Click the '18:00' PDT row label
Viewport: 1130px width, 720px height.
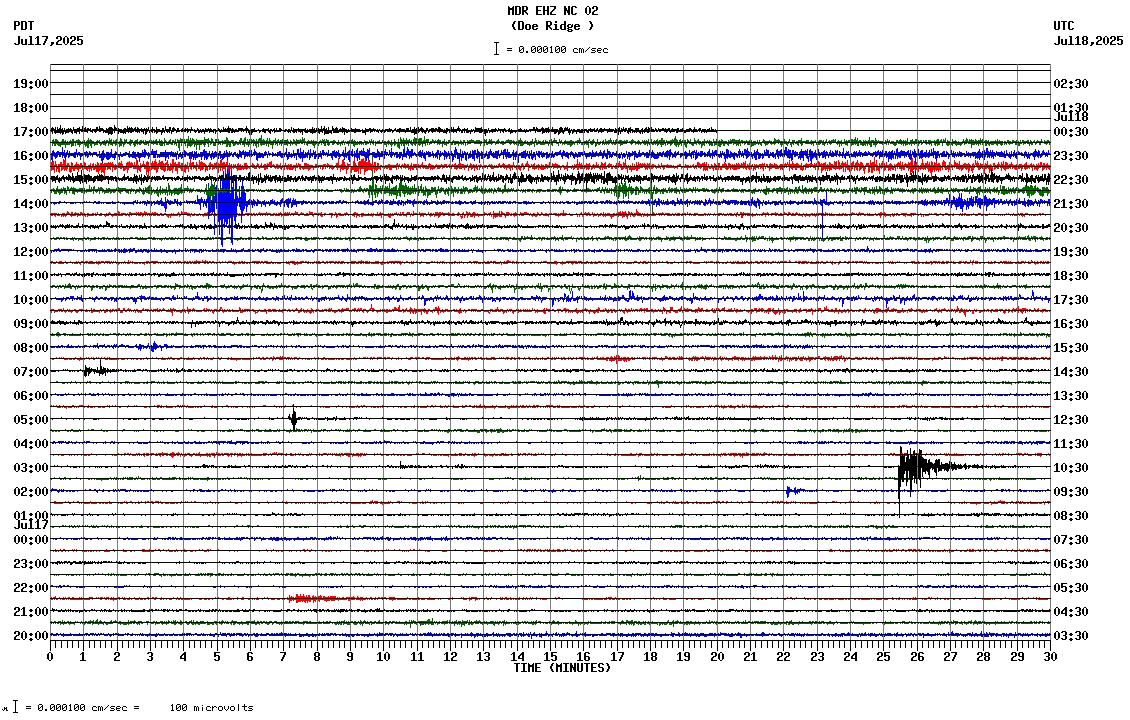click(x=31, y=107)
